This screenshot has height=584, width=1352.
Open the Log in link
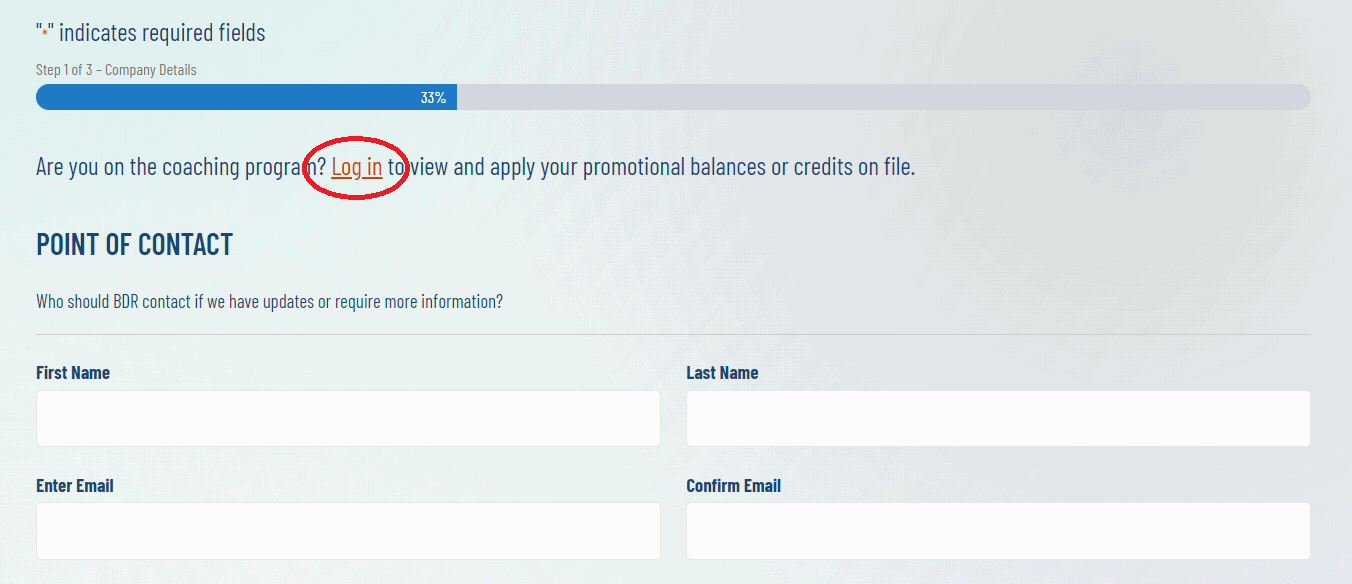tap(357, 166)
